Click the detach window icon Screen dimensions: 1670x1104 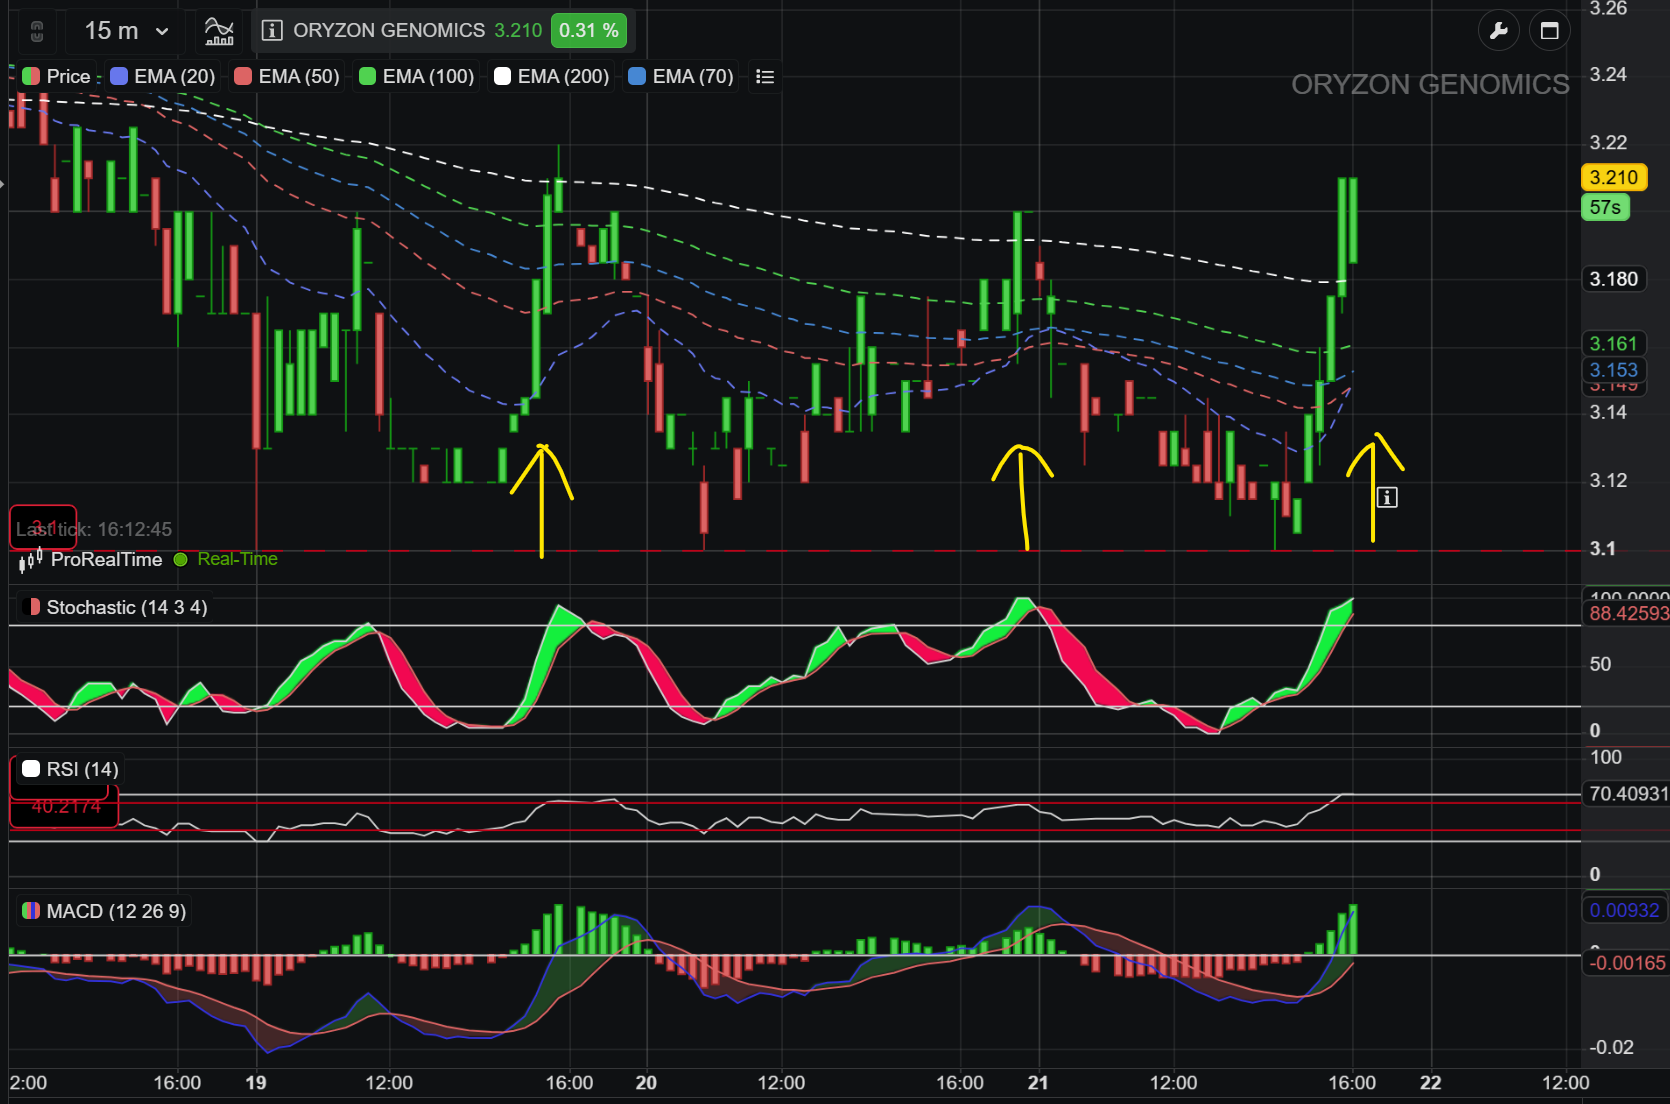coord(1550,31)
